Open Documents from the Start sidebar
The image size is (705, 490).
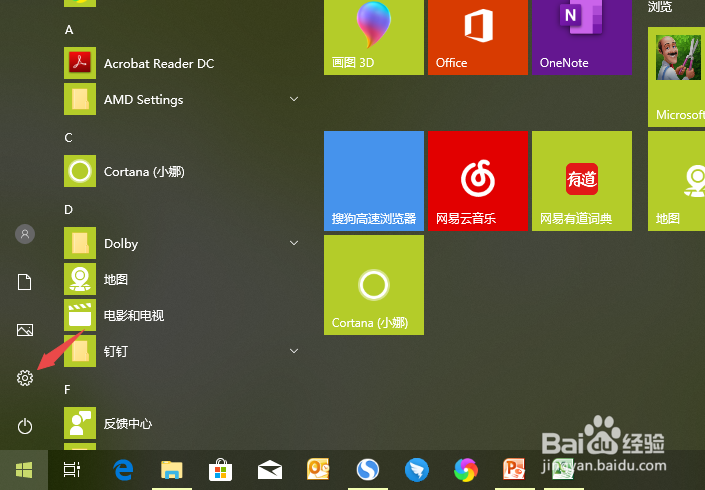25,282
